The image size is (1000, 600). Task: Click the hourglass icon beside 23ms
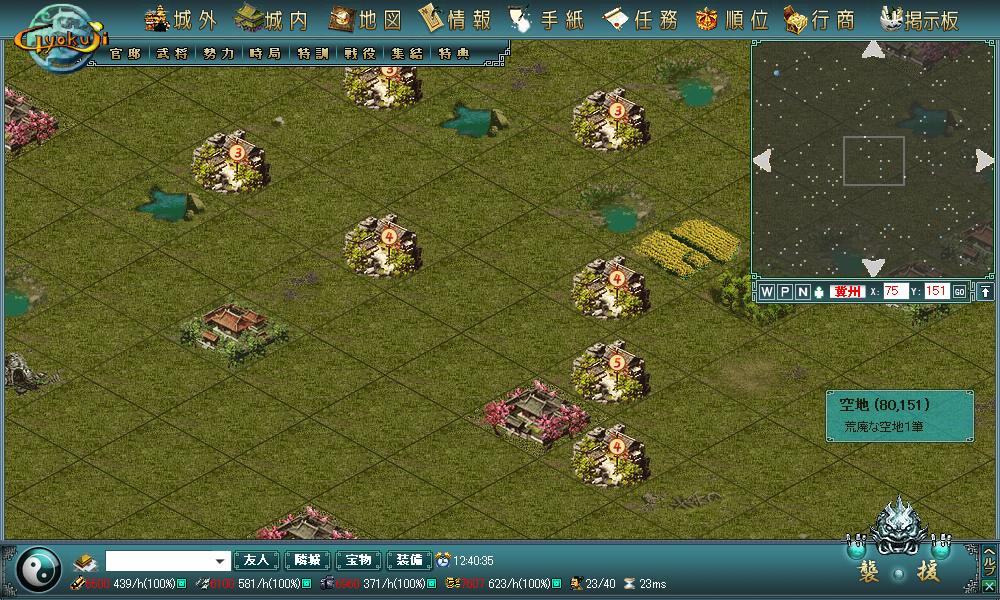click(629, 583)
